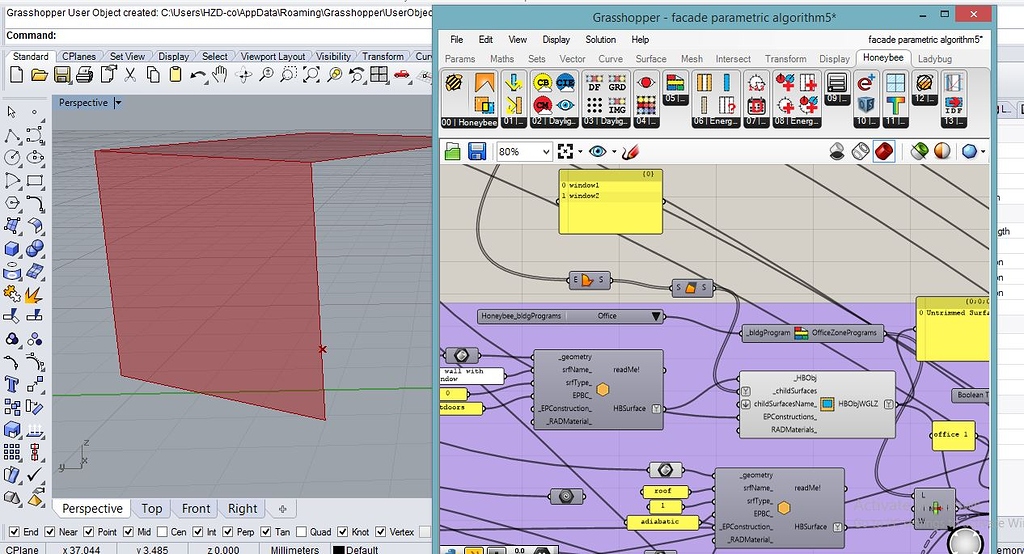Switch to the Top viewport tab
The width and height of the screenshot is (1024, 554).
pyautogui.click(x=152, y=509)
